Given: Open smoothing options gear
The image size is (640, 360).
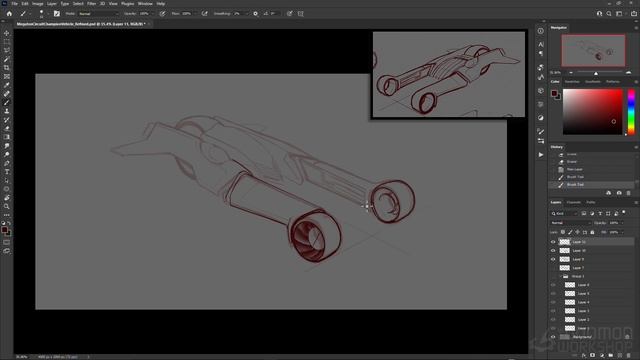Looking at the screenshot, I should (x=256, y=13).
